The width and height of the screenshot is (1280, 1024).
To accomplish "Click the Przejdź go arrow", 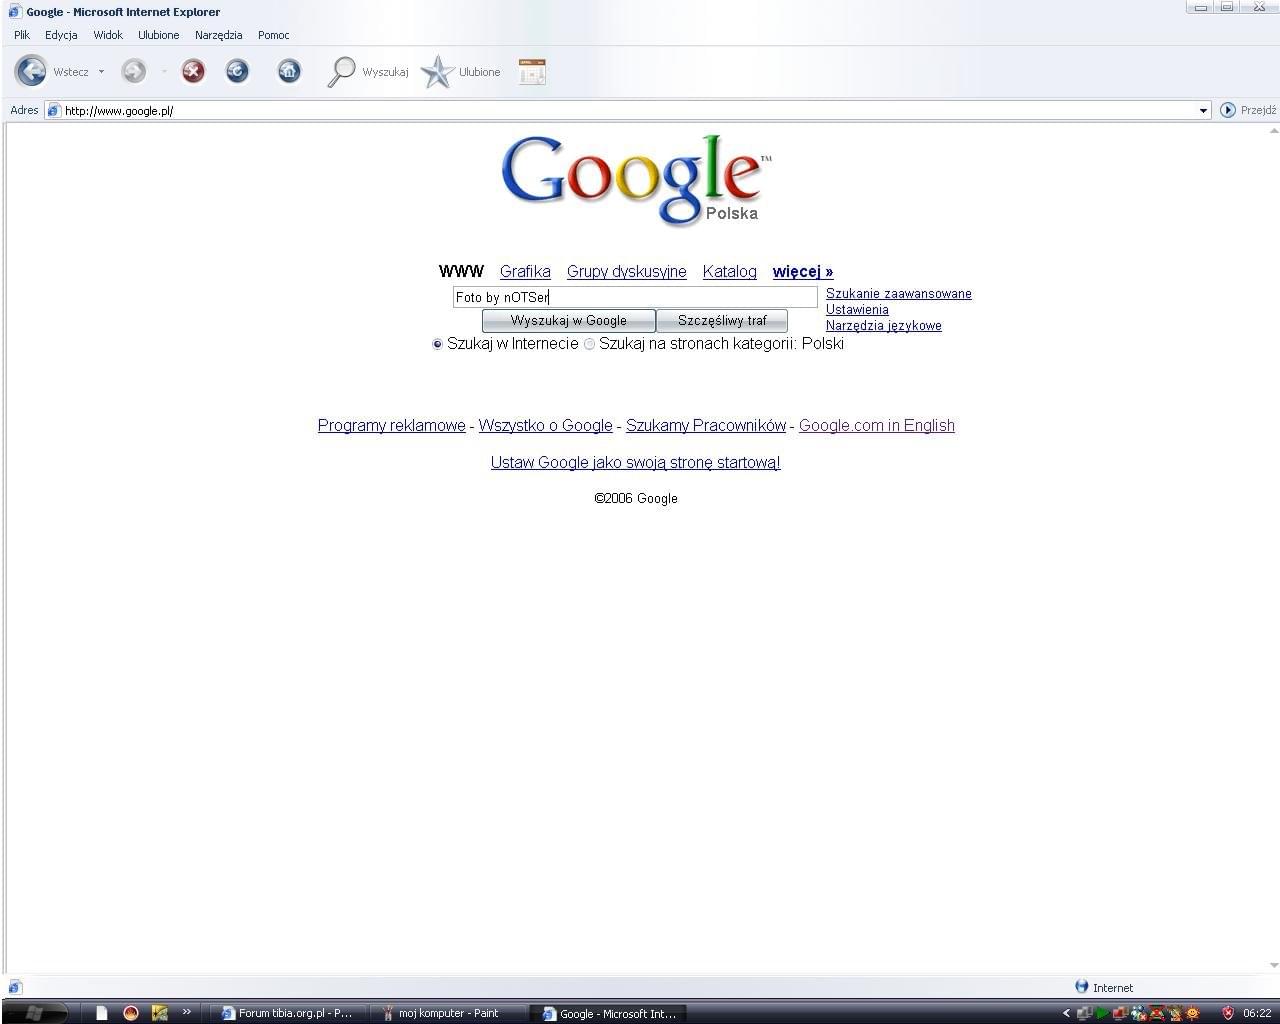I will 1228,110.
